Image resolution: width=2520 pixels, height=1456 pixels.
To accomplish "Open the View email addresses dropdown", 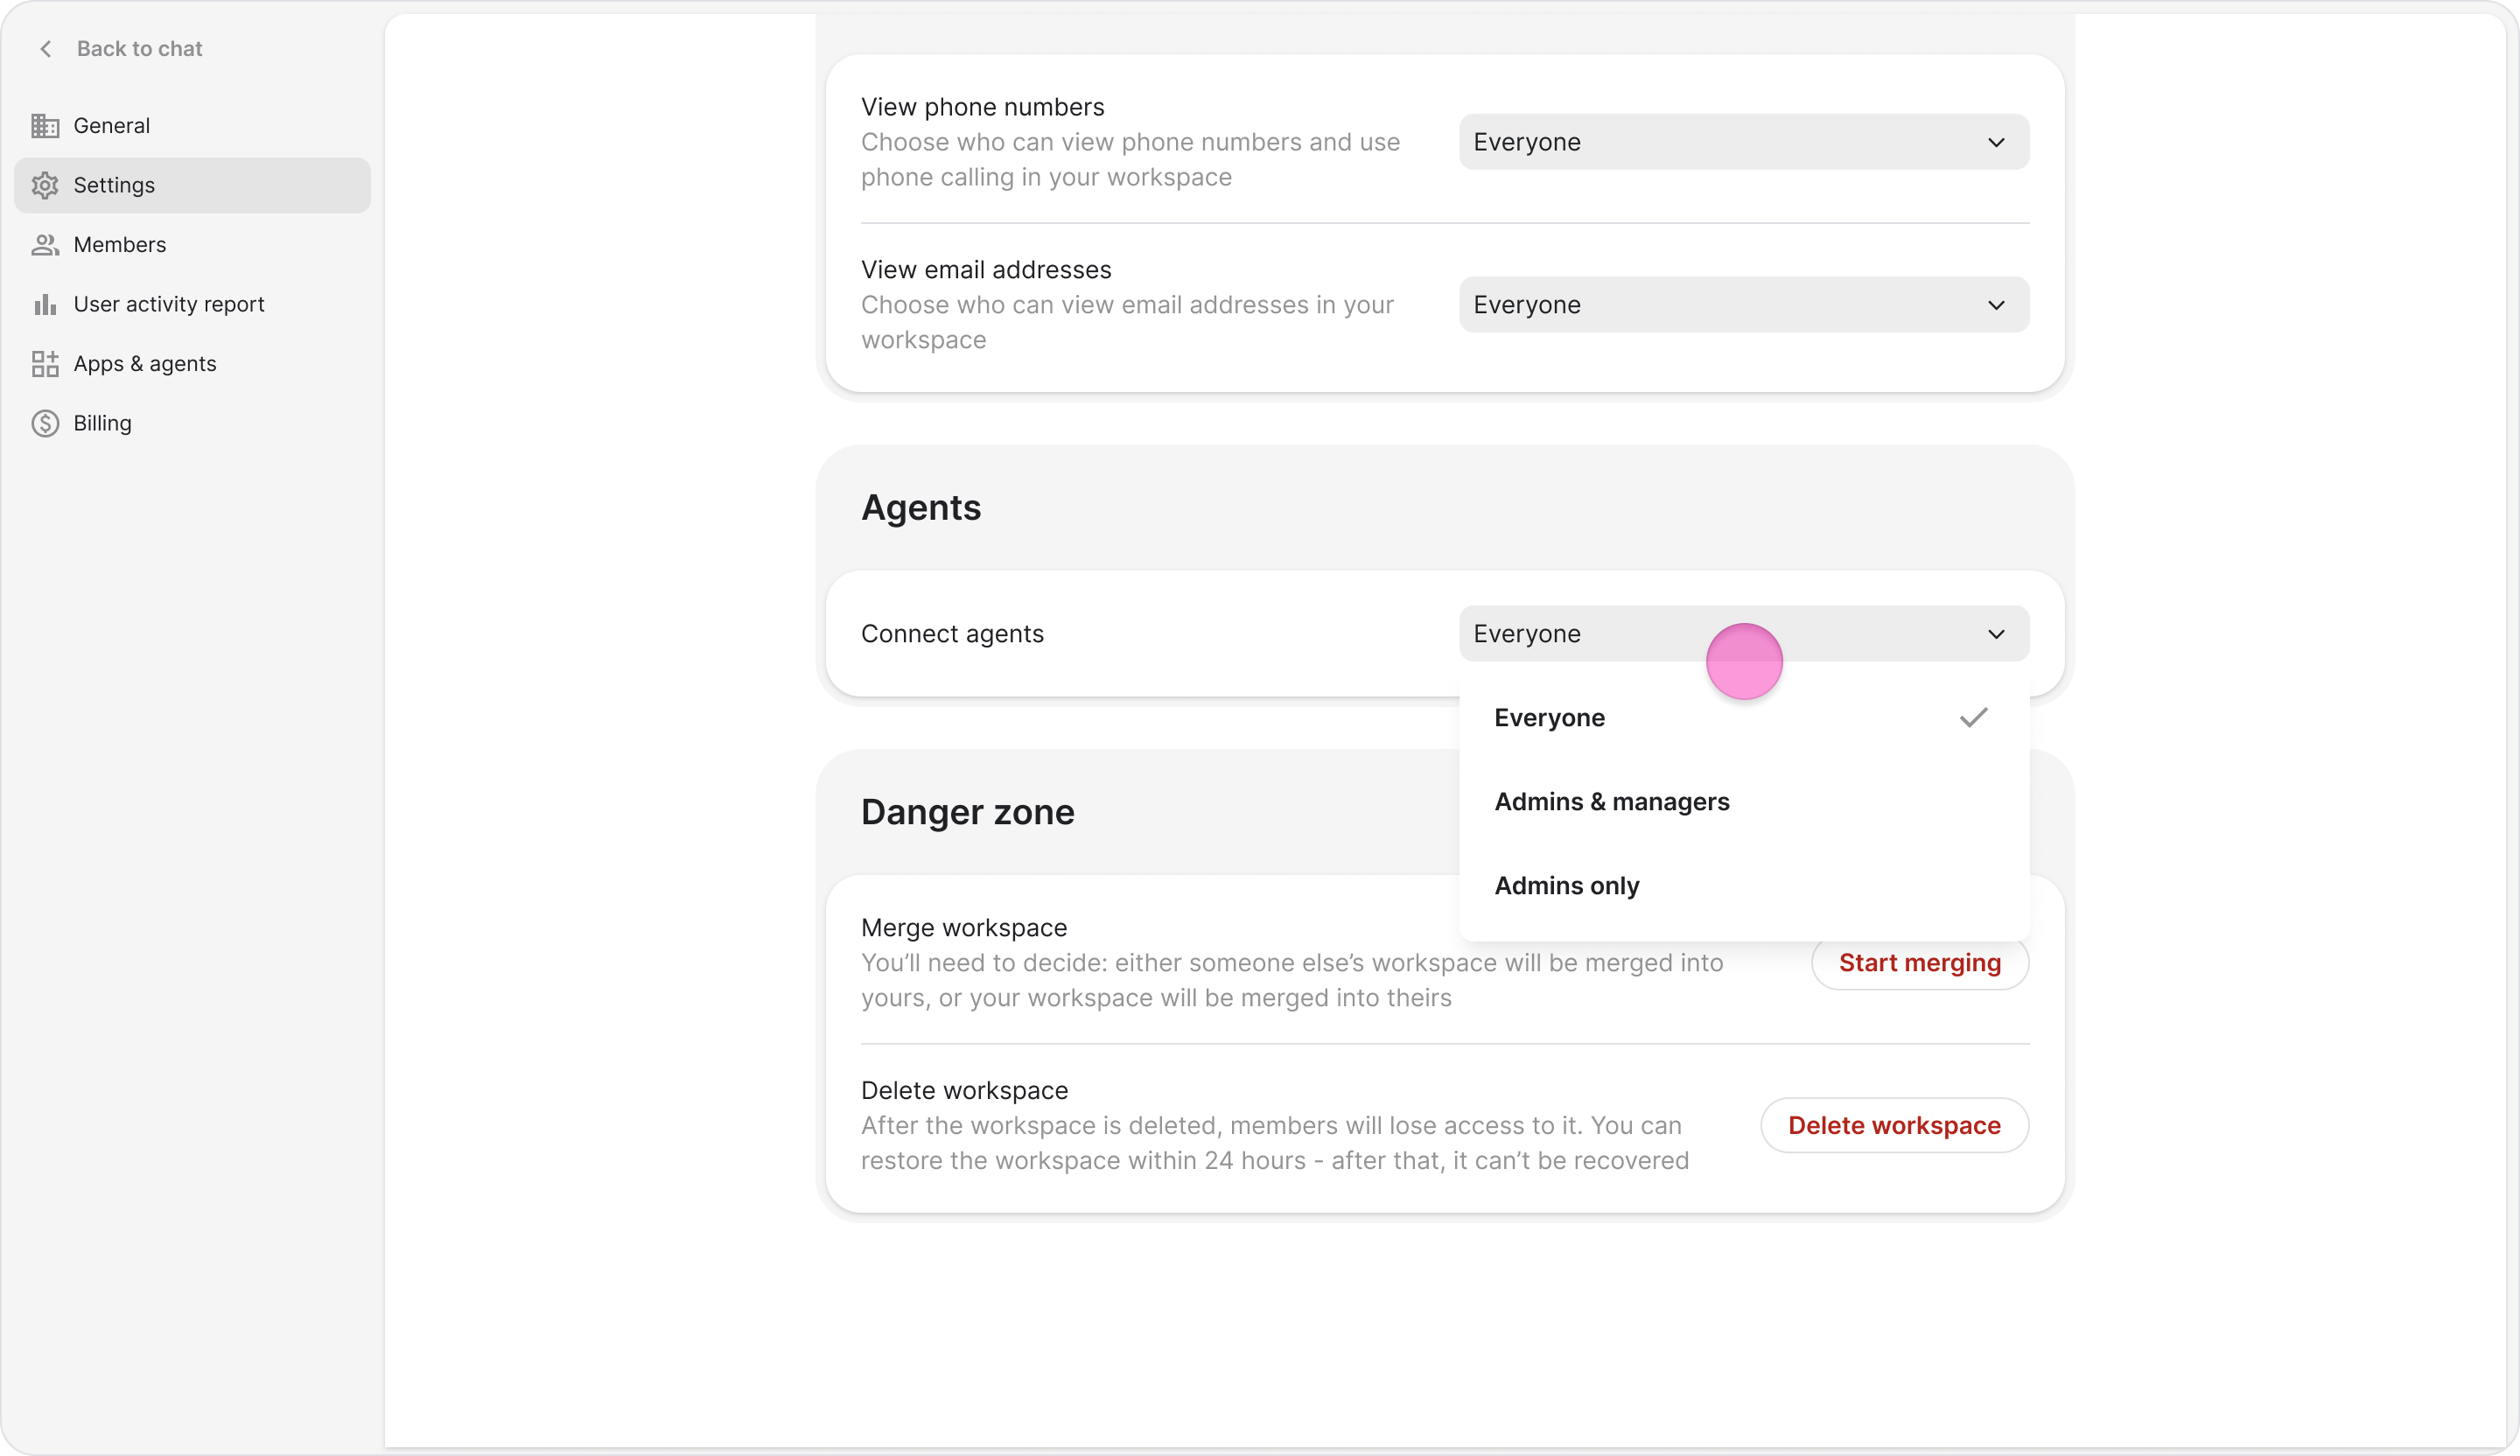I will tap(1744, 305).
